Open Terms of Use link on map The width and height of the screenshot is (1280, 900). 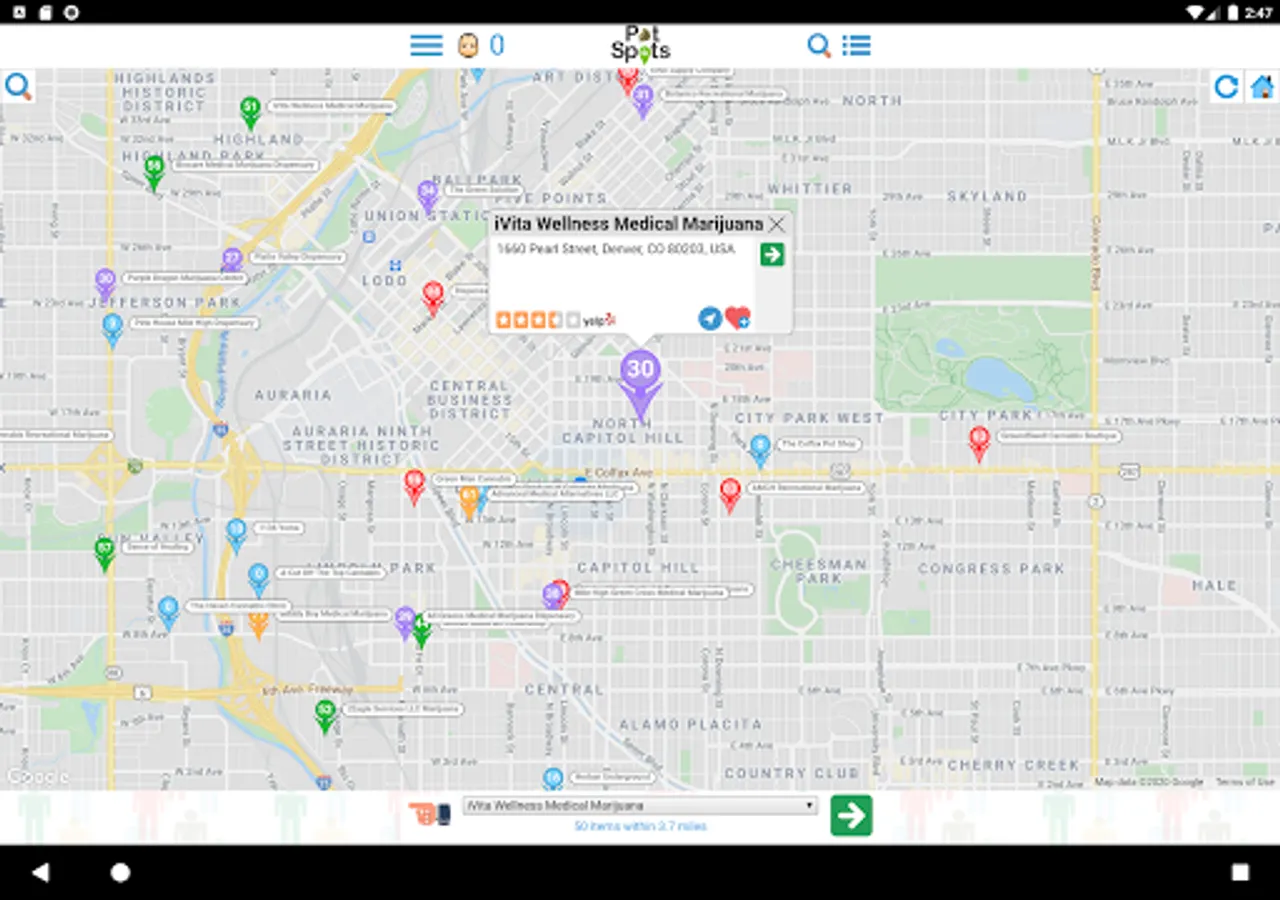pyautogui.click(x=1245, y=782)
